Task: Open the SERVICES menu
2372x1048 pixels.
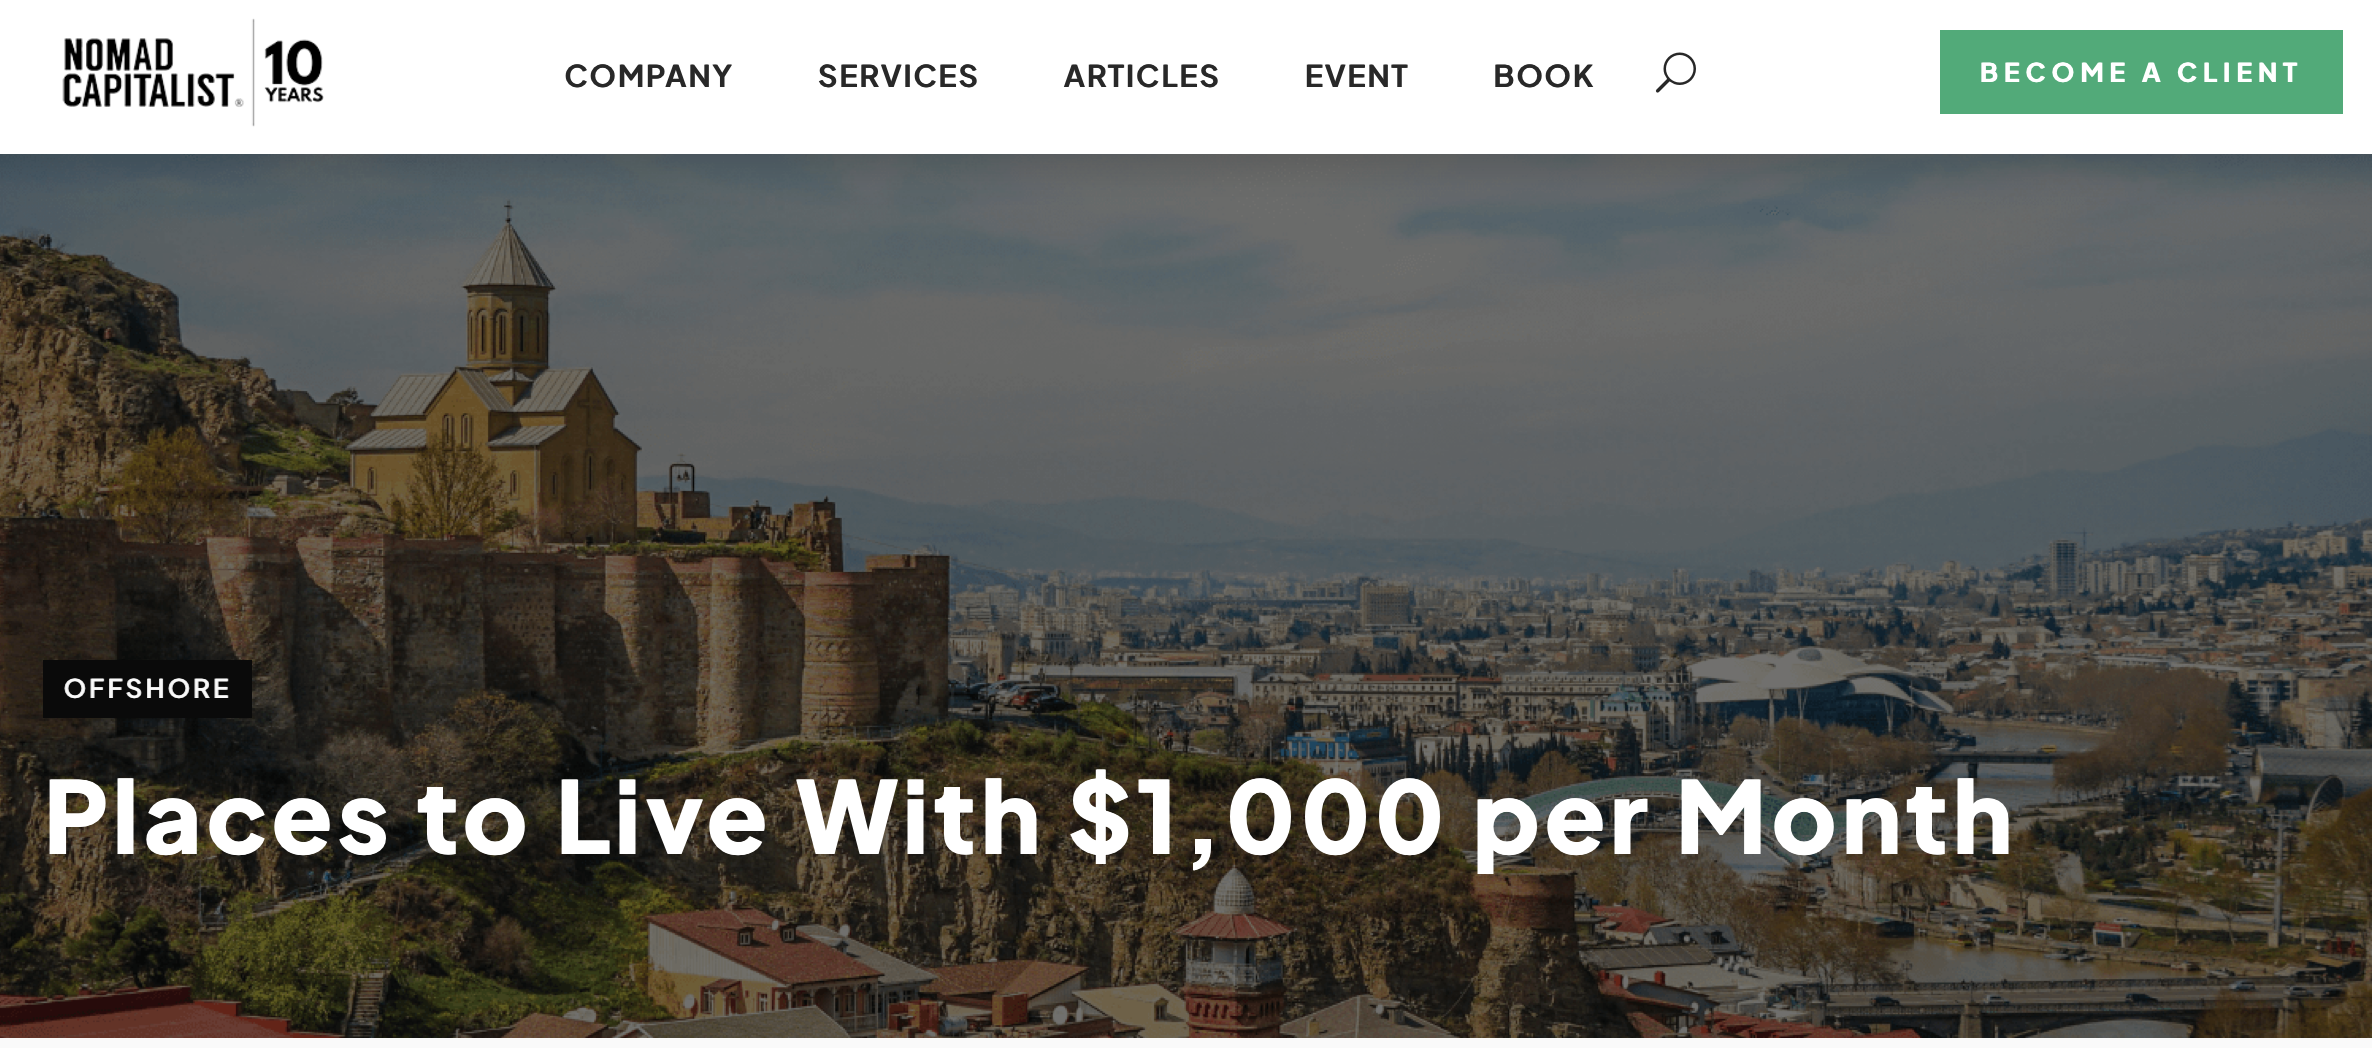Action: (898, 76)
